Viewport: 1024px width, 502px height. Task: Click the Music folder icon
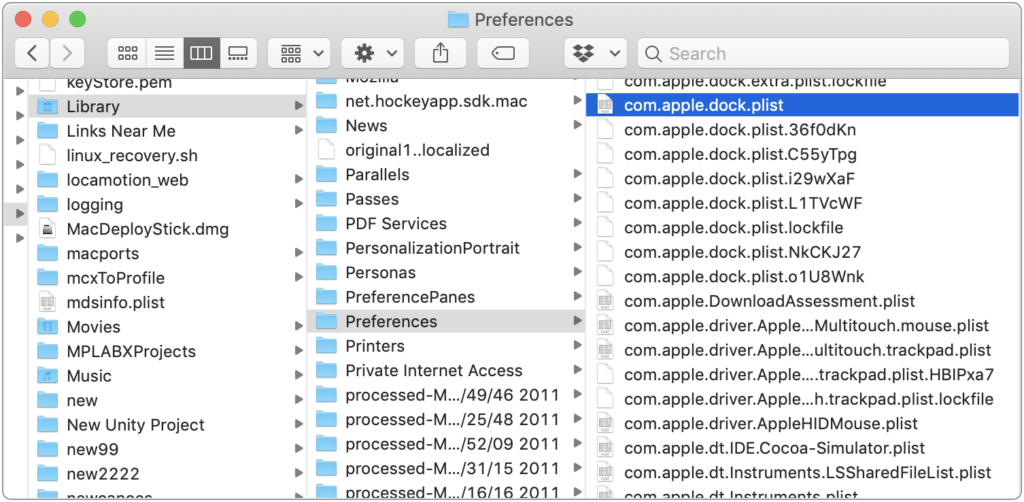(48, 375)
